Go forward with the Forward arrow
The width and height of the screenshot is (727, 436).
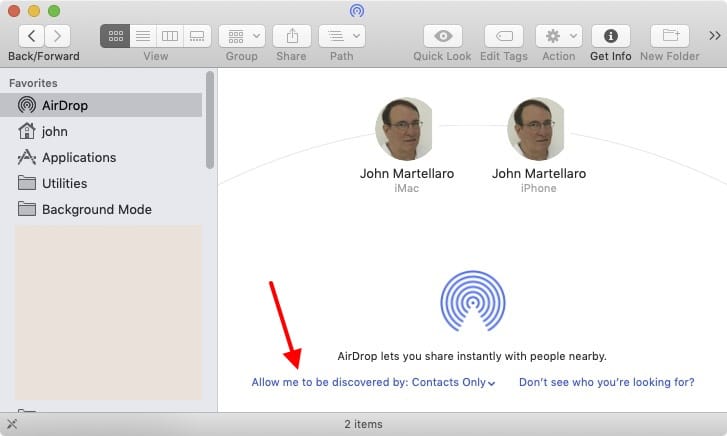click(57, 36)
